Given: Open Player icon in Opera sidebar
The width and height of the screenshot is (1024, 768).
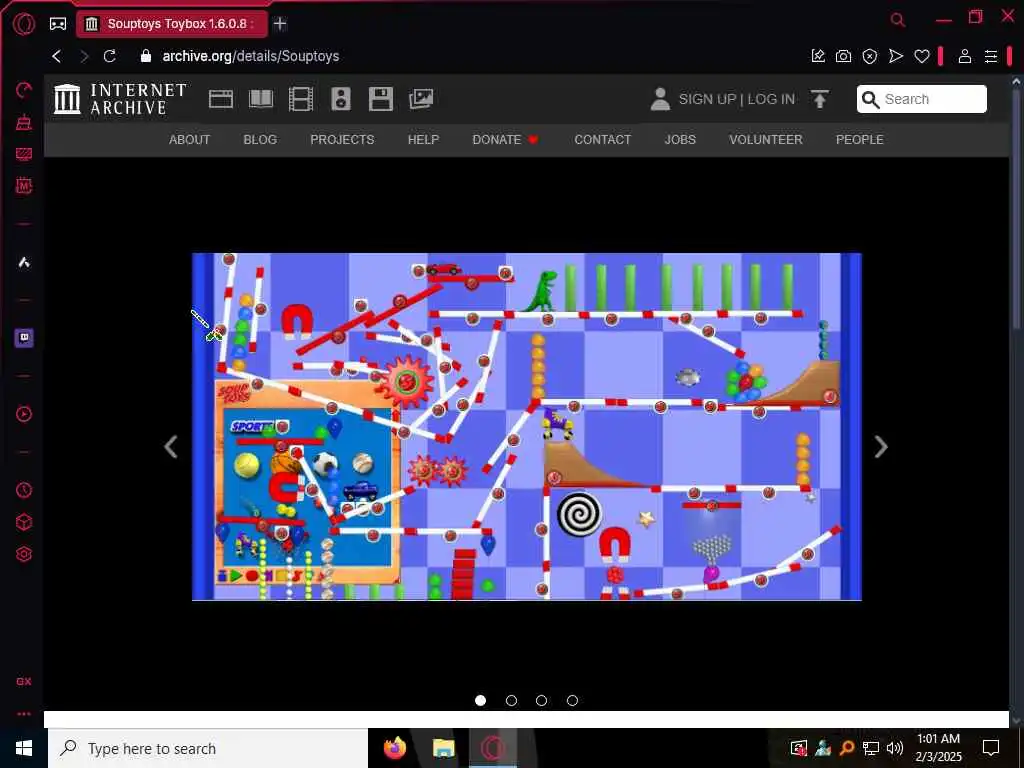Looking at the screenshot, I should pyautogui.click(x=24, y=414).
